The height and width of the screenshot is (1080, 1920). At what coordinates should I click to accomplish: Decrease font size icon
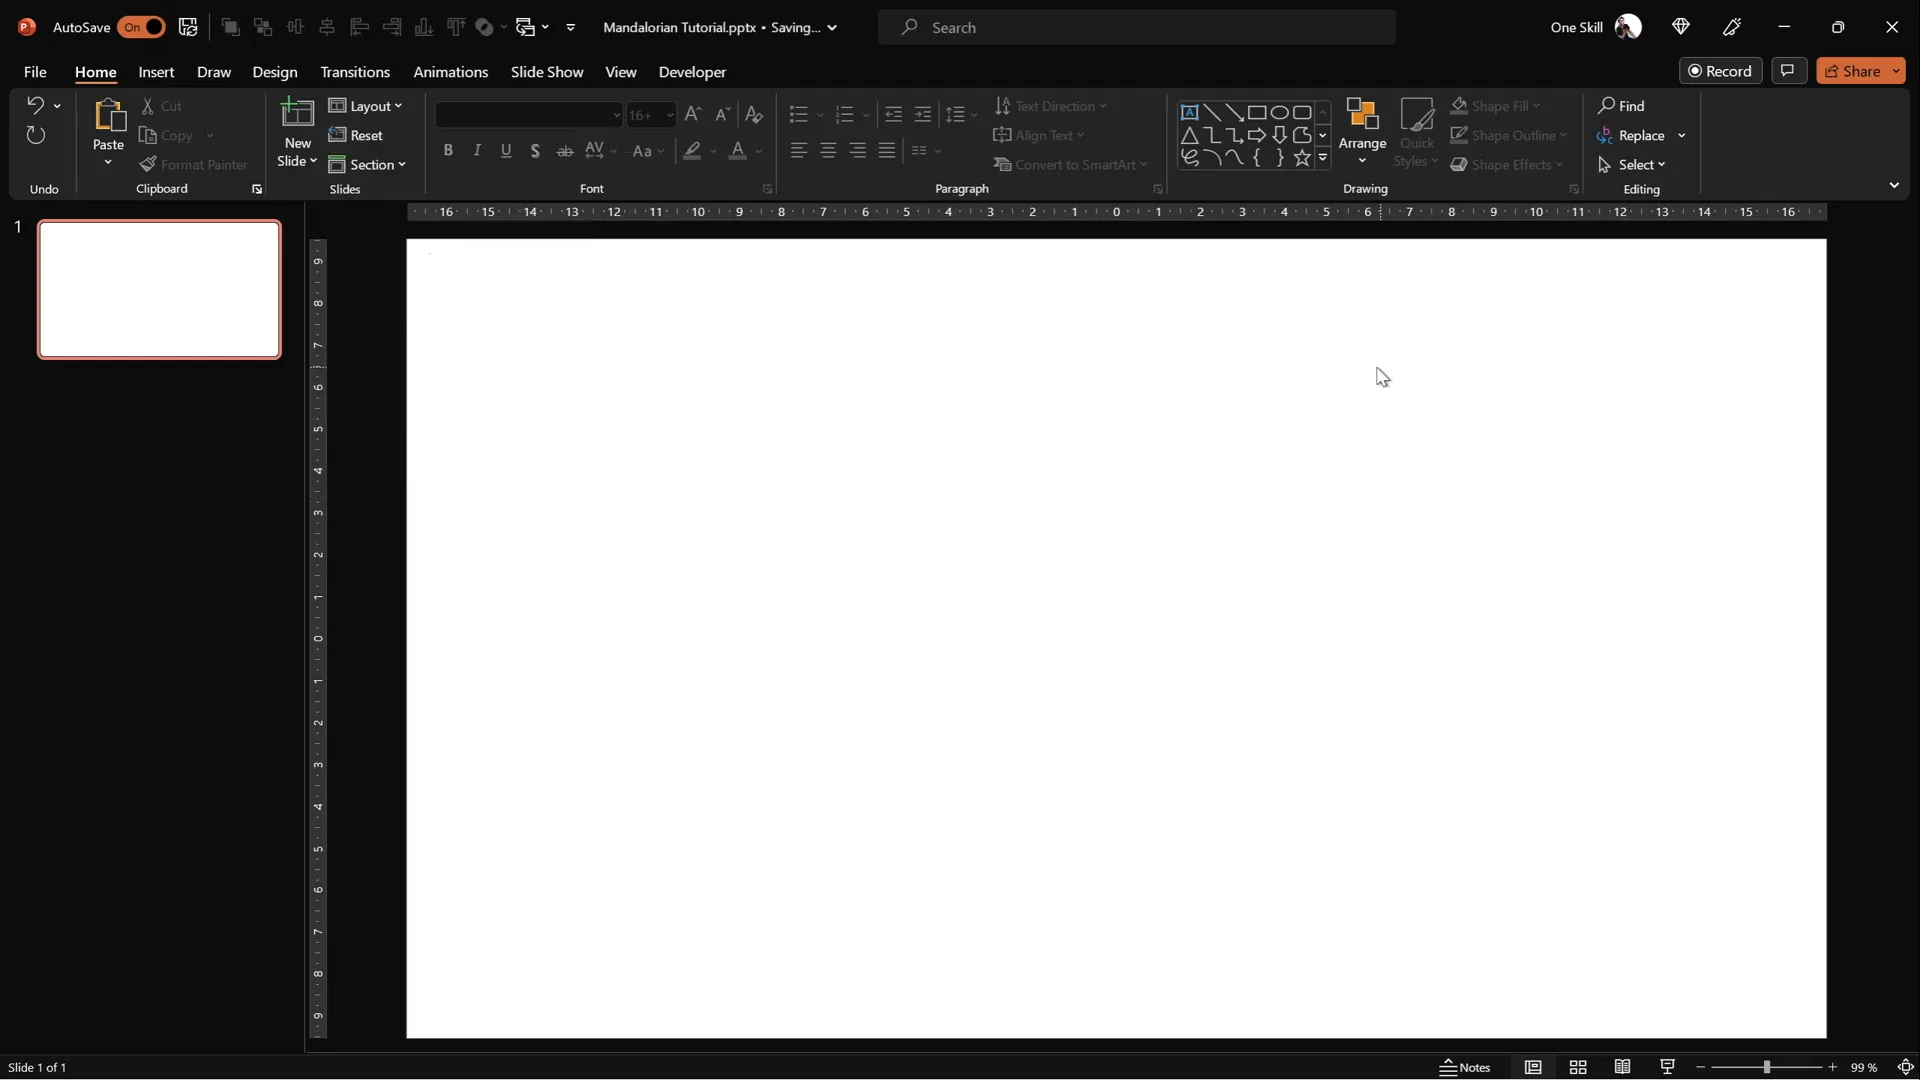tap(723, 114)
